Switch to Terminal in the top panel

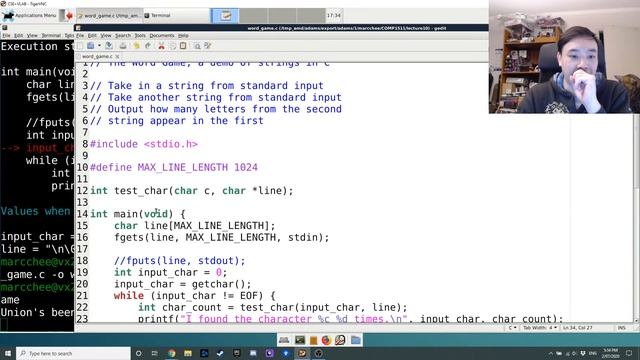[x=176, y=16]
